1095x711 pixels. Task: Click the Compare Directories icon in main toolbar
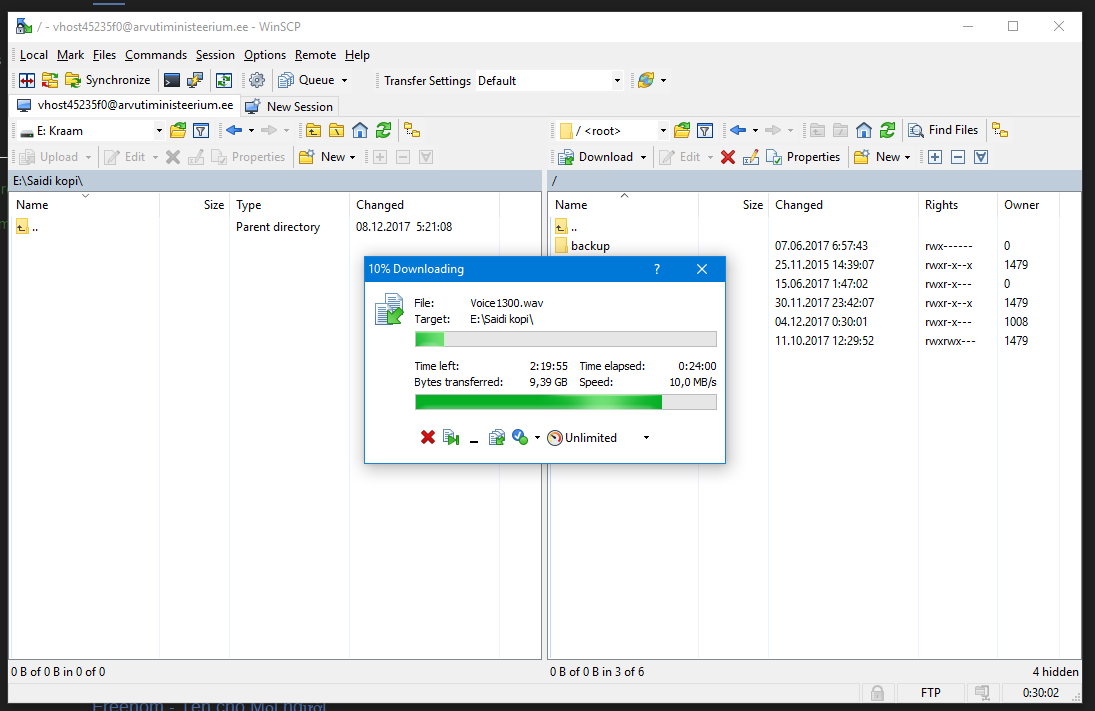27,80
